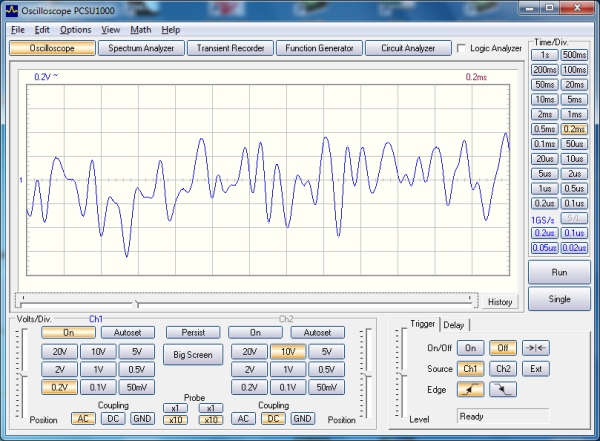Image resolution: width=600 pixels, height=441 pixels.
Task: Enable the Logic Analyzer checkbox
Action: [x=461, y=48]
